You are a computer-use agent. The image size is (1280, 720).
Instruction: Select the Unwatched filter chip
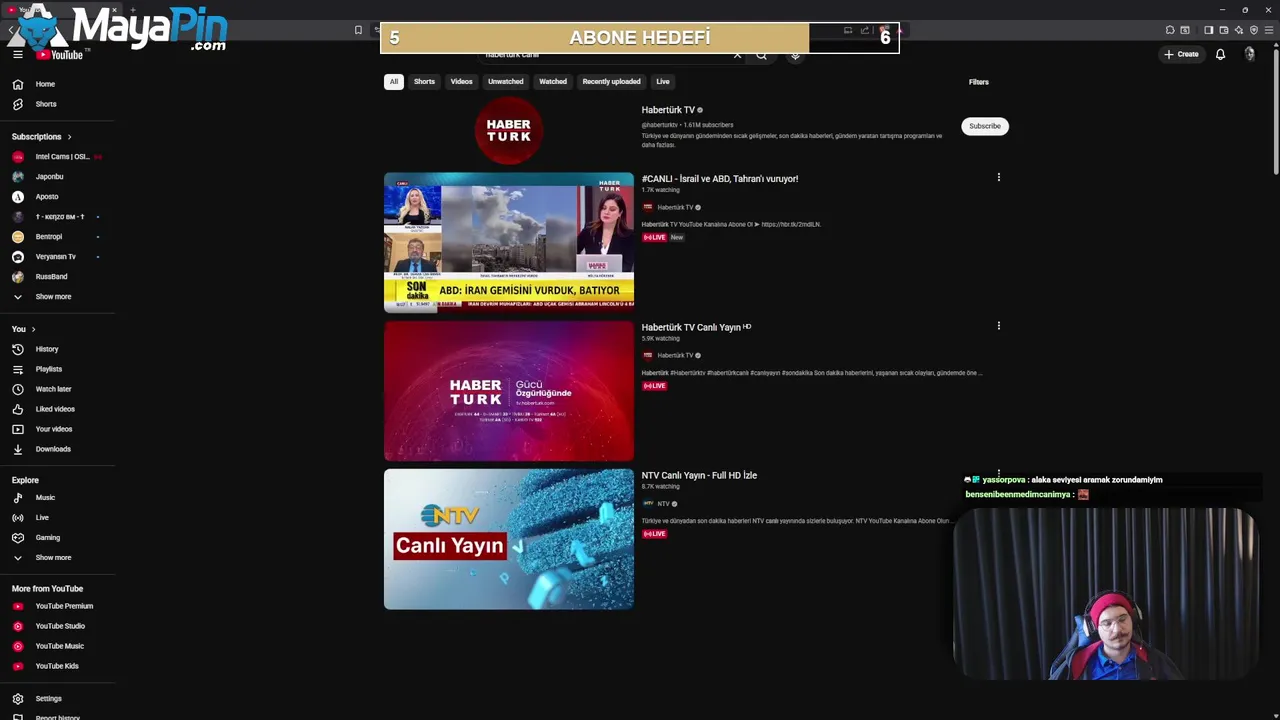[505, 82]
